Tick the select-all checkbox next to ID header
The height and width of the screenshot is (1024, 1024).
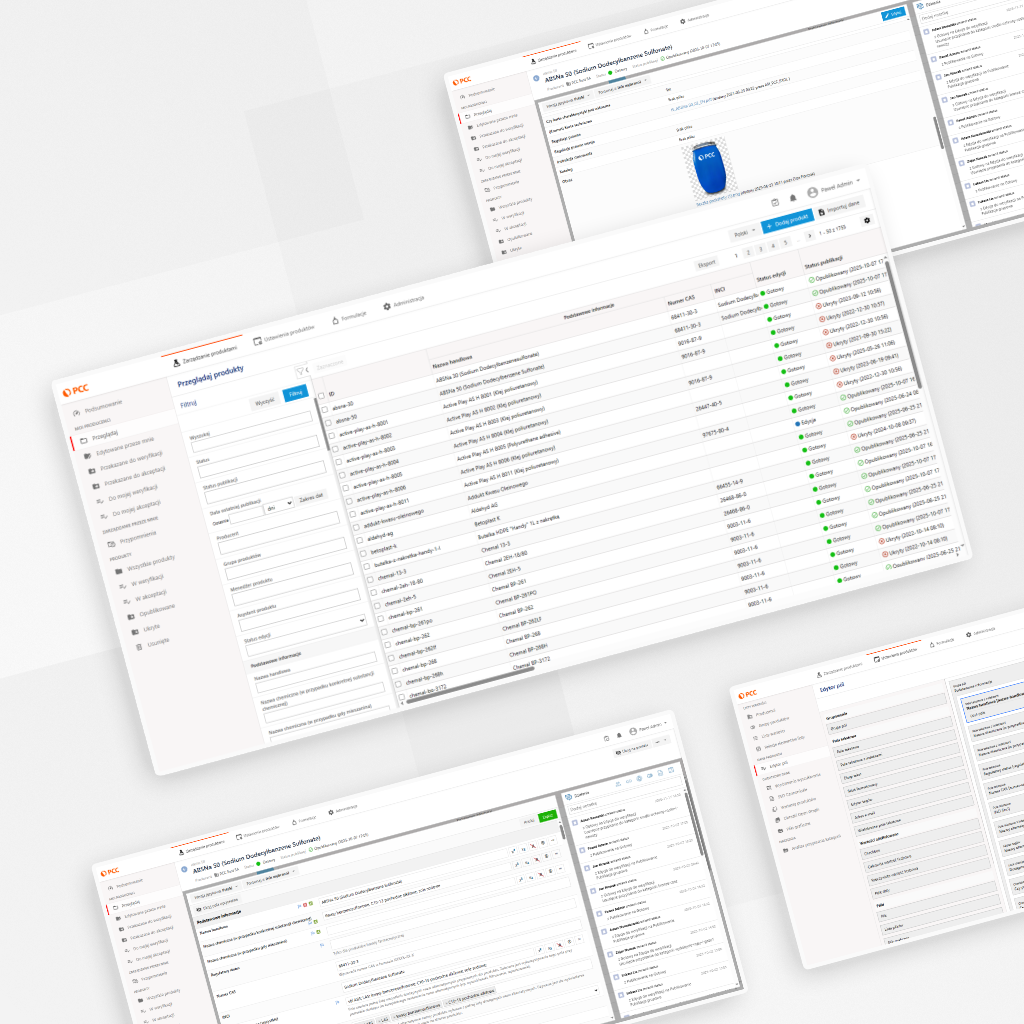pyautogui.click(x=320, y=396)
